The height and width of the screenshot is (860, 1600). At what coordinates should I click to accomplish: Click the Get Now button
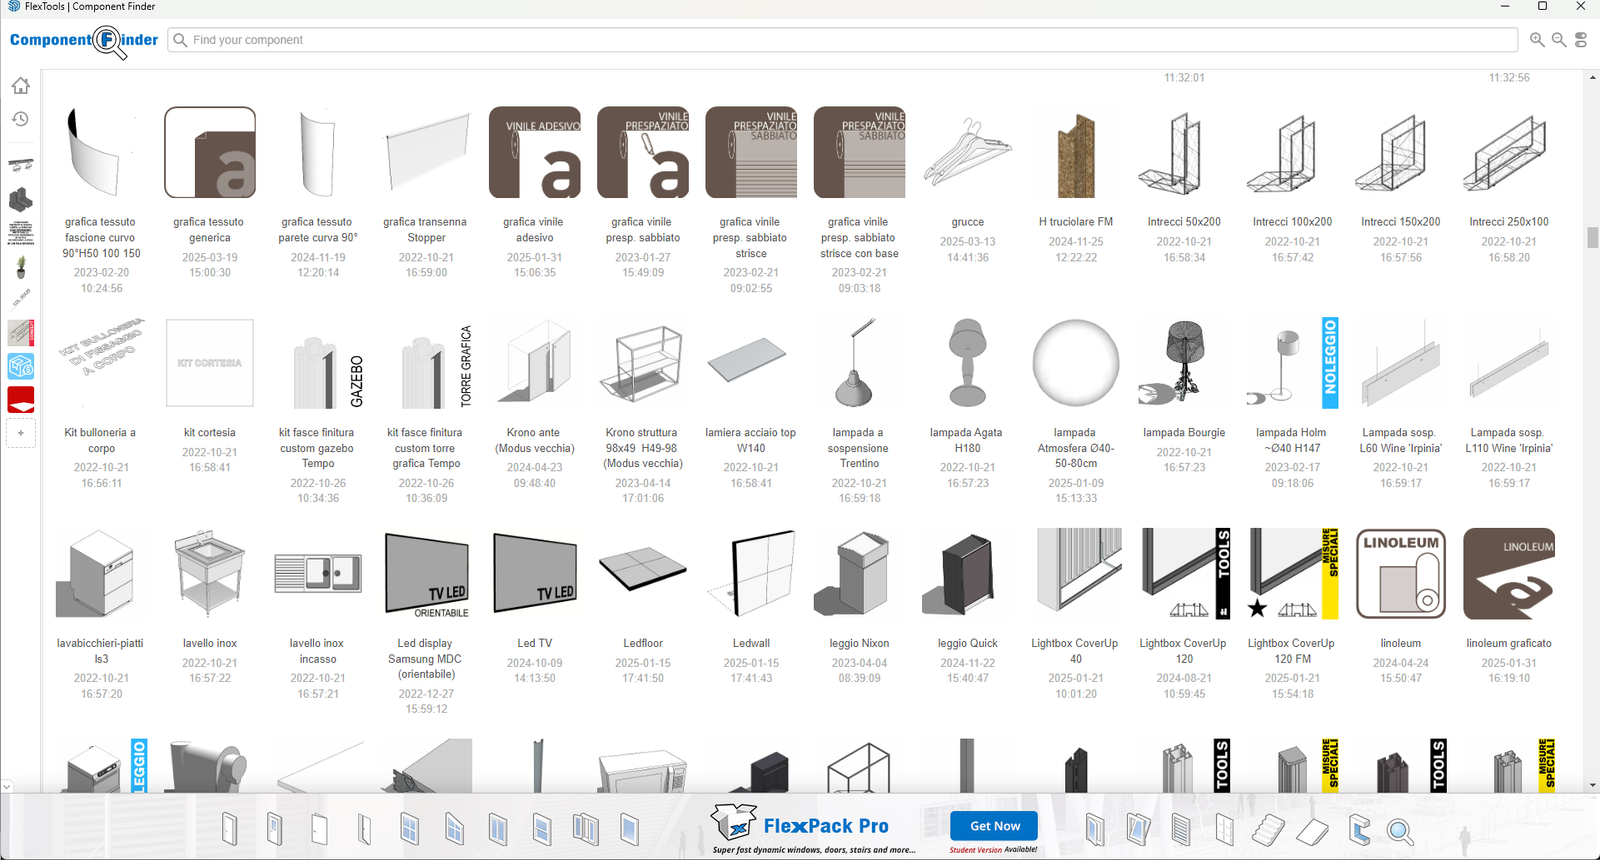994,826
